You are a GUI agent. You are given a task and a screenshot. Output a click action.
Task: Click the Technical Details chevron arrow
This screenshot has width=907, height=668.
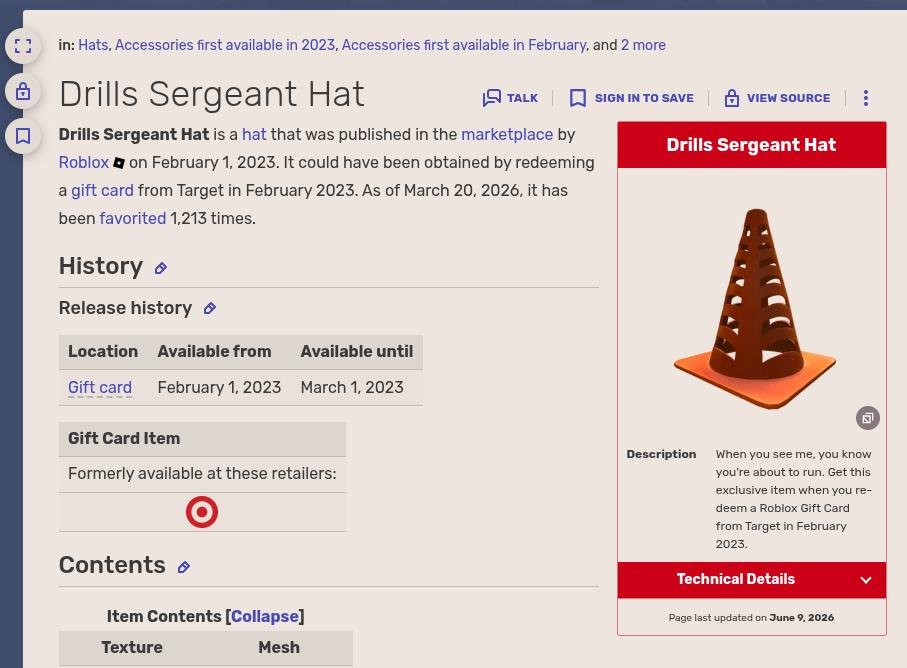click(865, 580)
